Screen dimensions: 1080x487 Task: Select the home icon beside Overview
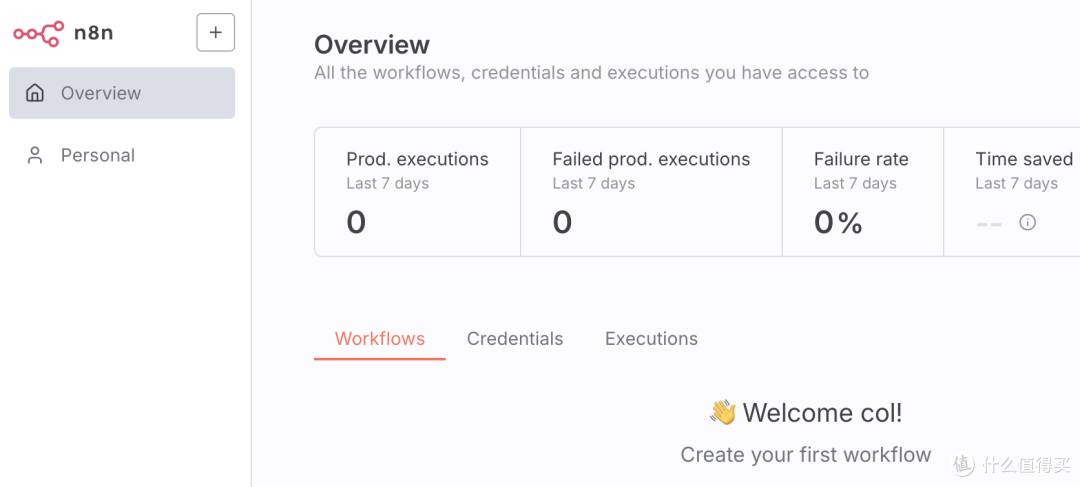coord(34,93)
